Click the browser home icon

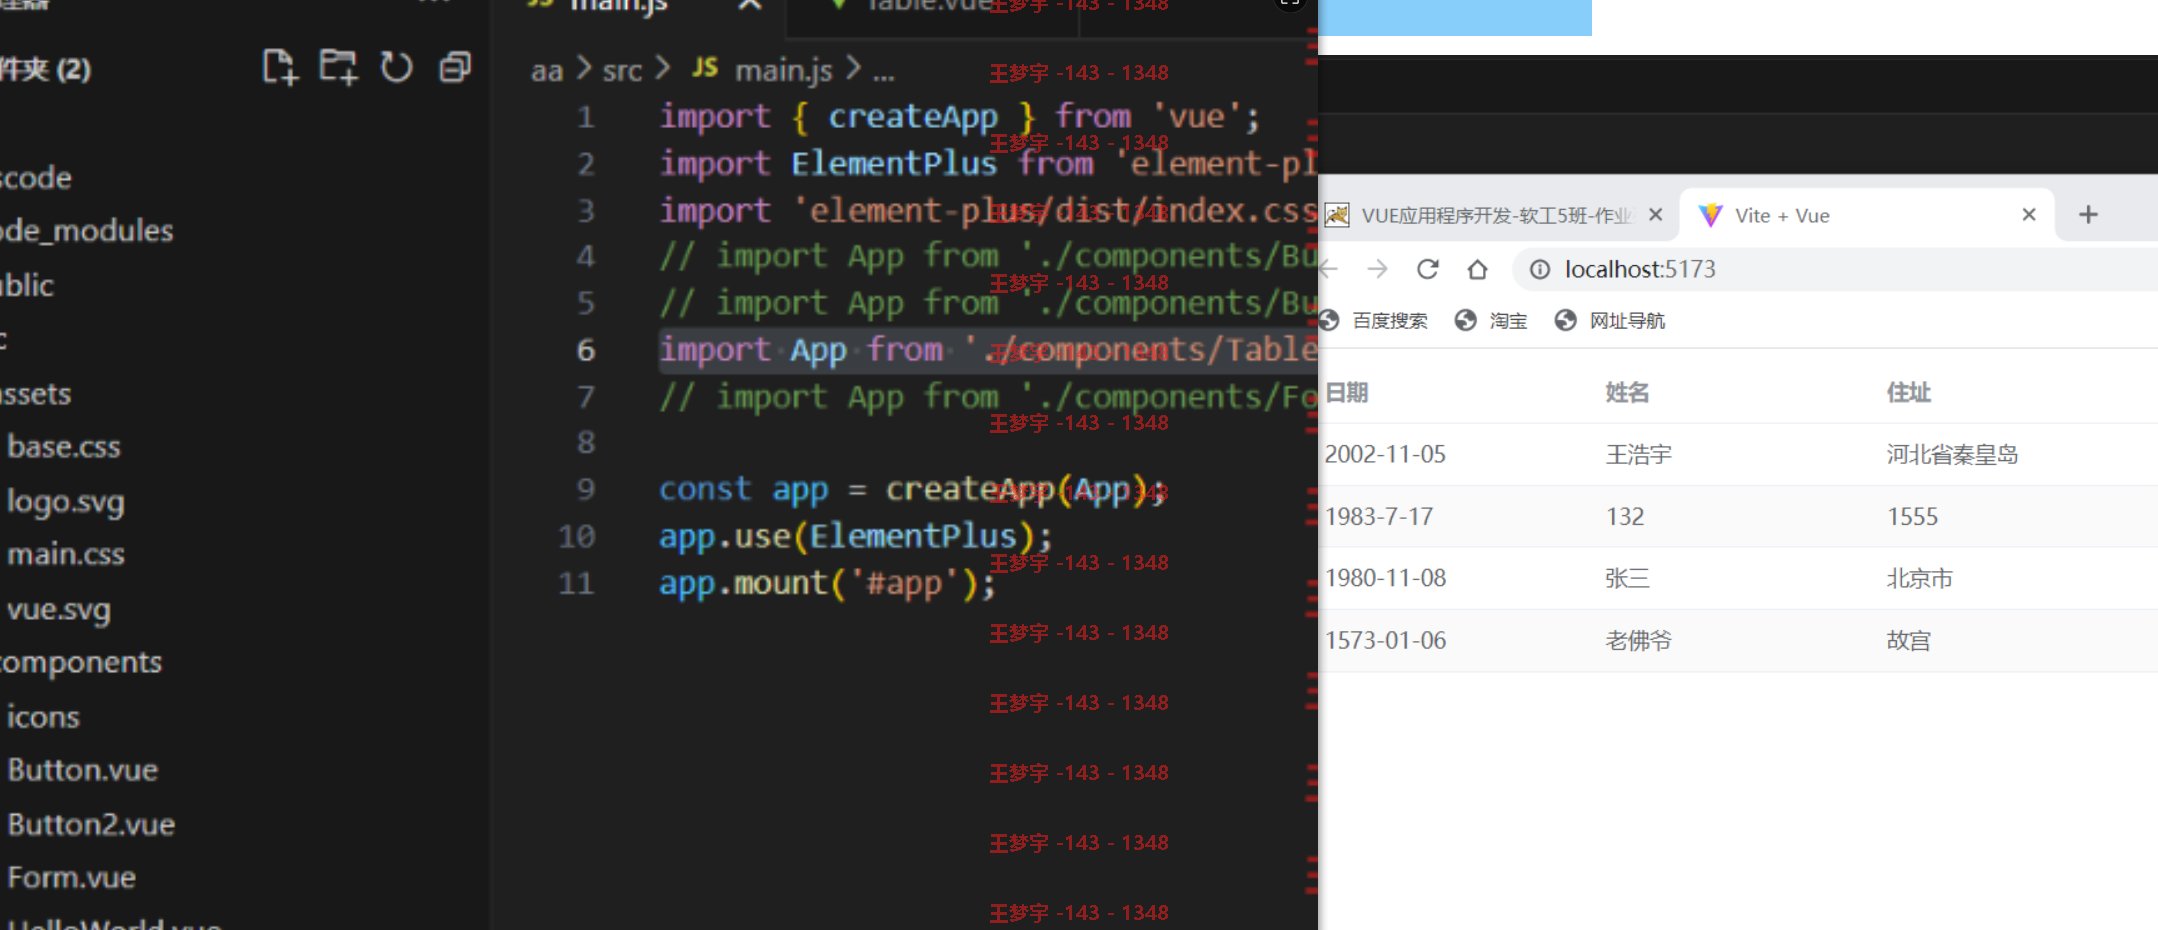coord(1478,269)
